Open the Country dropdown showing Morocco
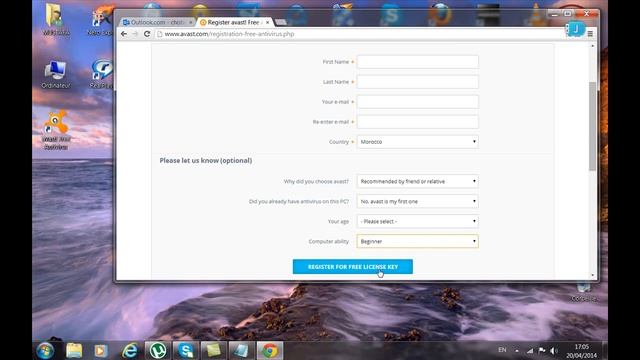 (x=418, y=142)
